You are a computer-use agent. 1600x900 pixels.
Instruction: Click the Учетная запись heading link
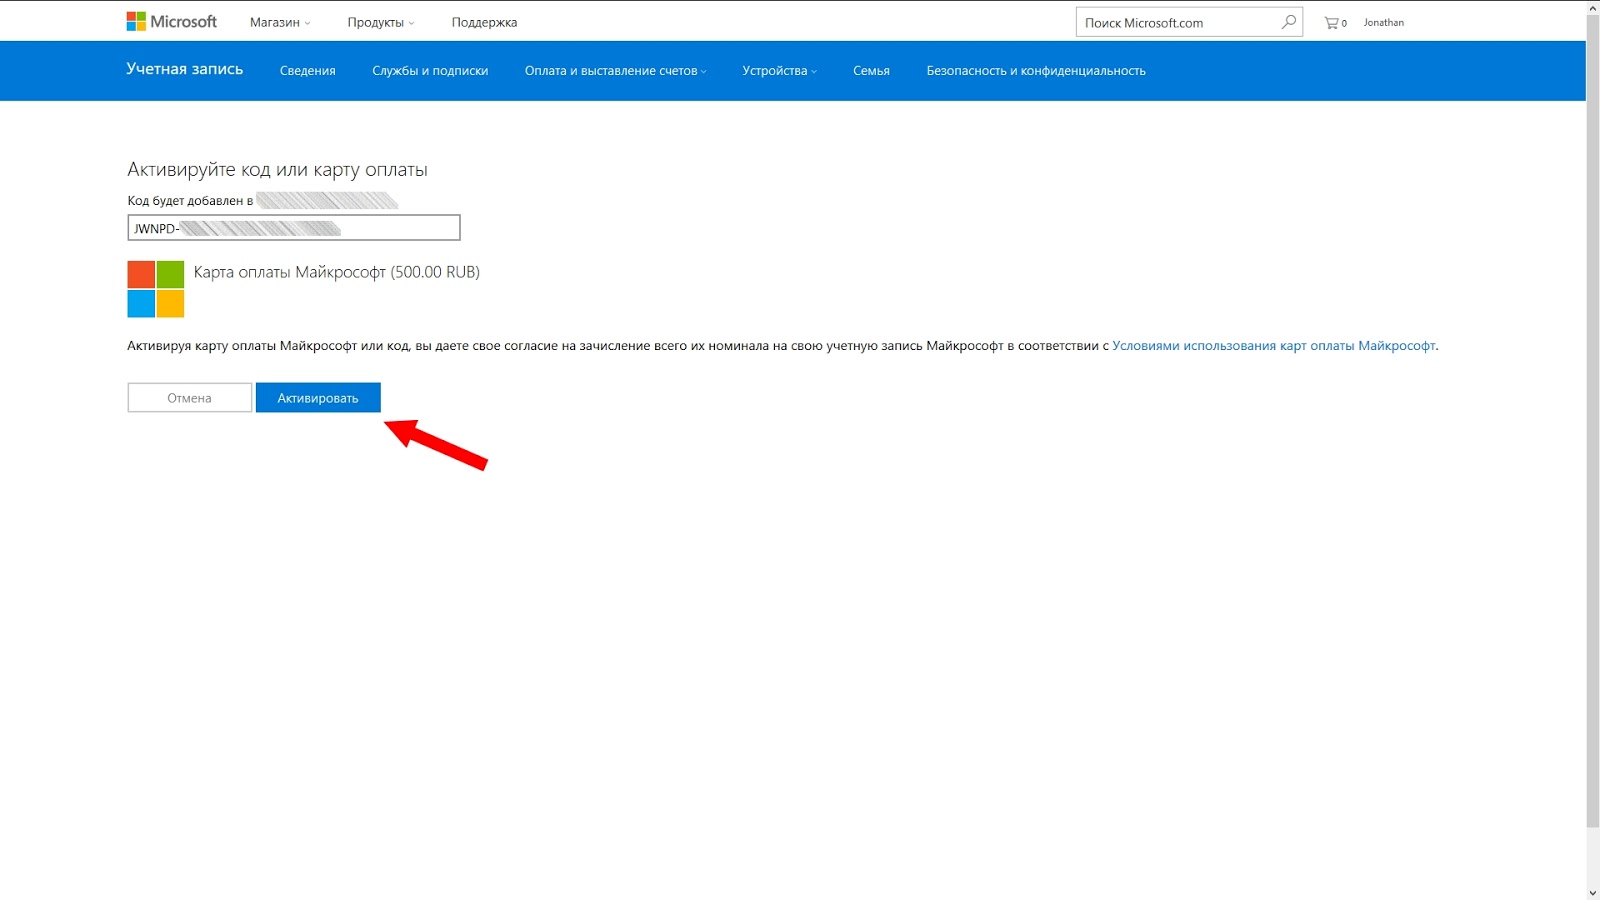click(185, 69)
